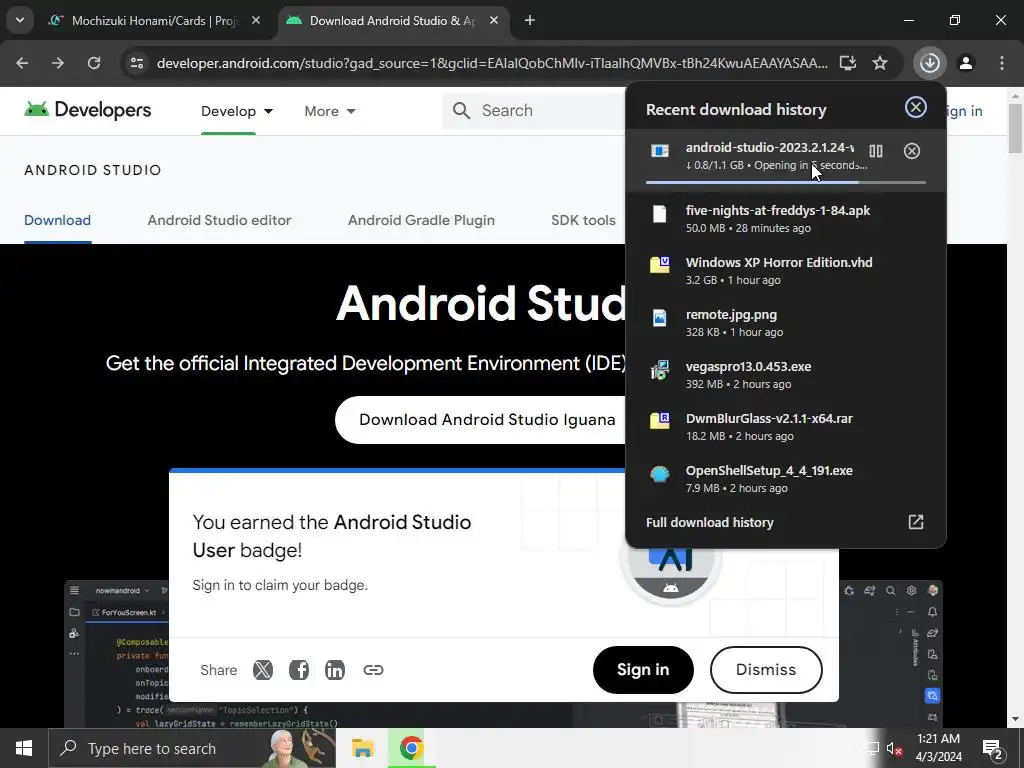This screenshot has width=1024, height=768.
Task: Open Windows Start menu
Action: tap(24, 748)
